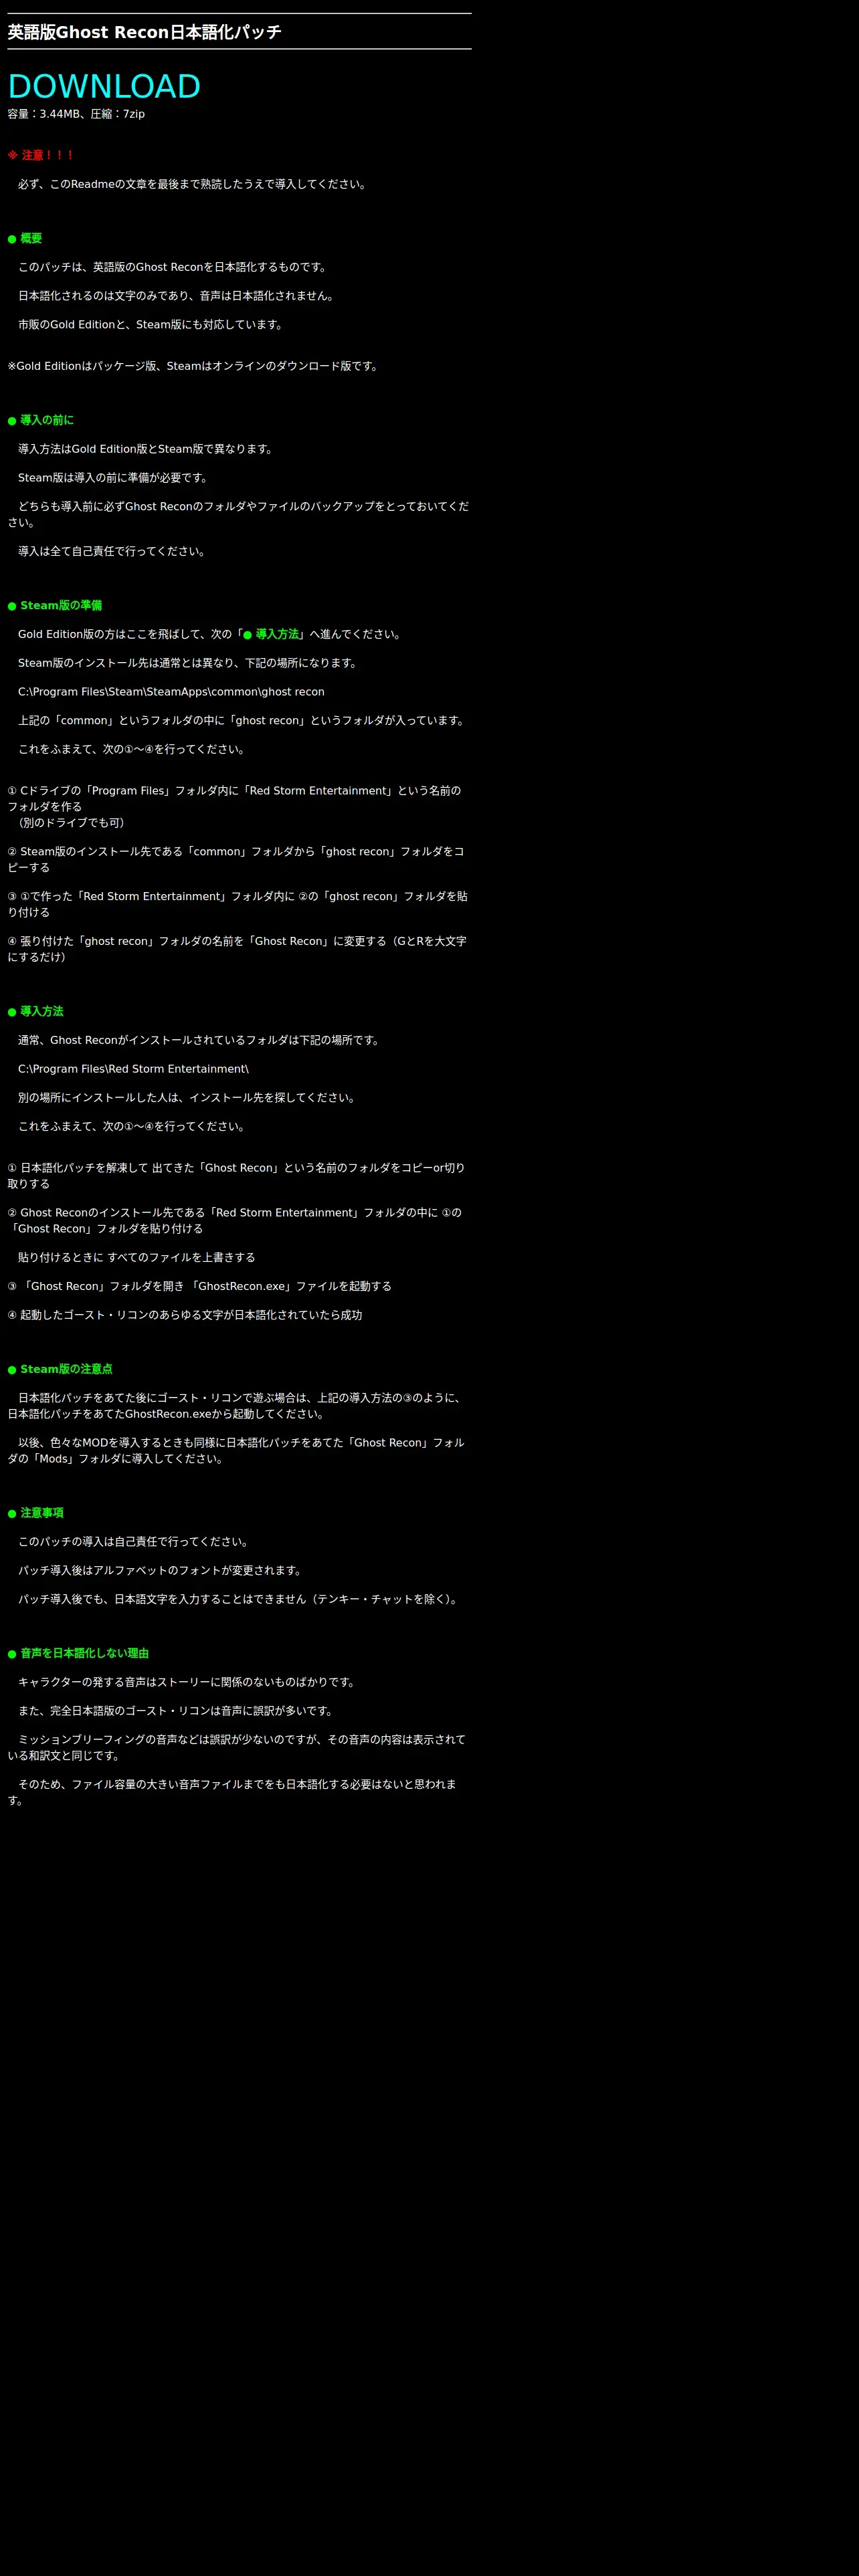Select the path 'C:\Program Files\Red Storm Entertainment\'

point(133,1069)
